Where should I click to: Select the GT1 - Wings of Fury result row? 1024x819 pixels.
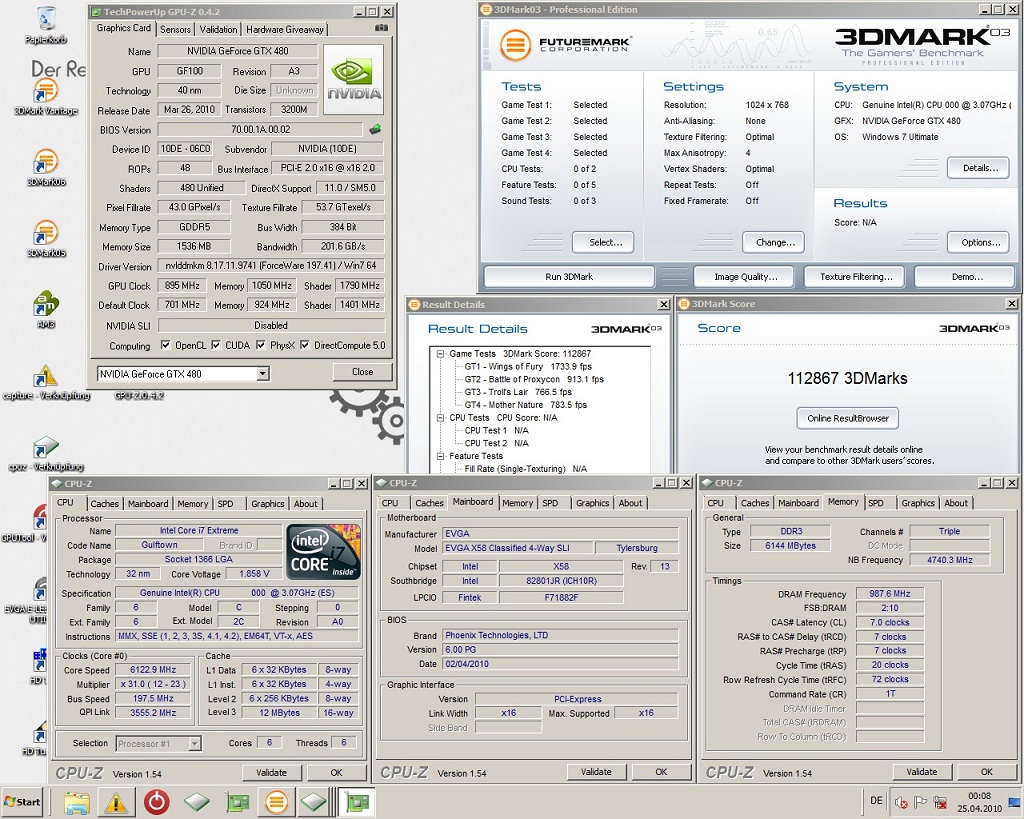point(528,366)
